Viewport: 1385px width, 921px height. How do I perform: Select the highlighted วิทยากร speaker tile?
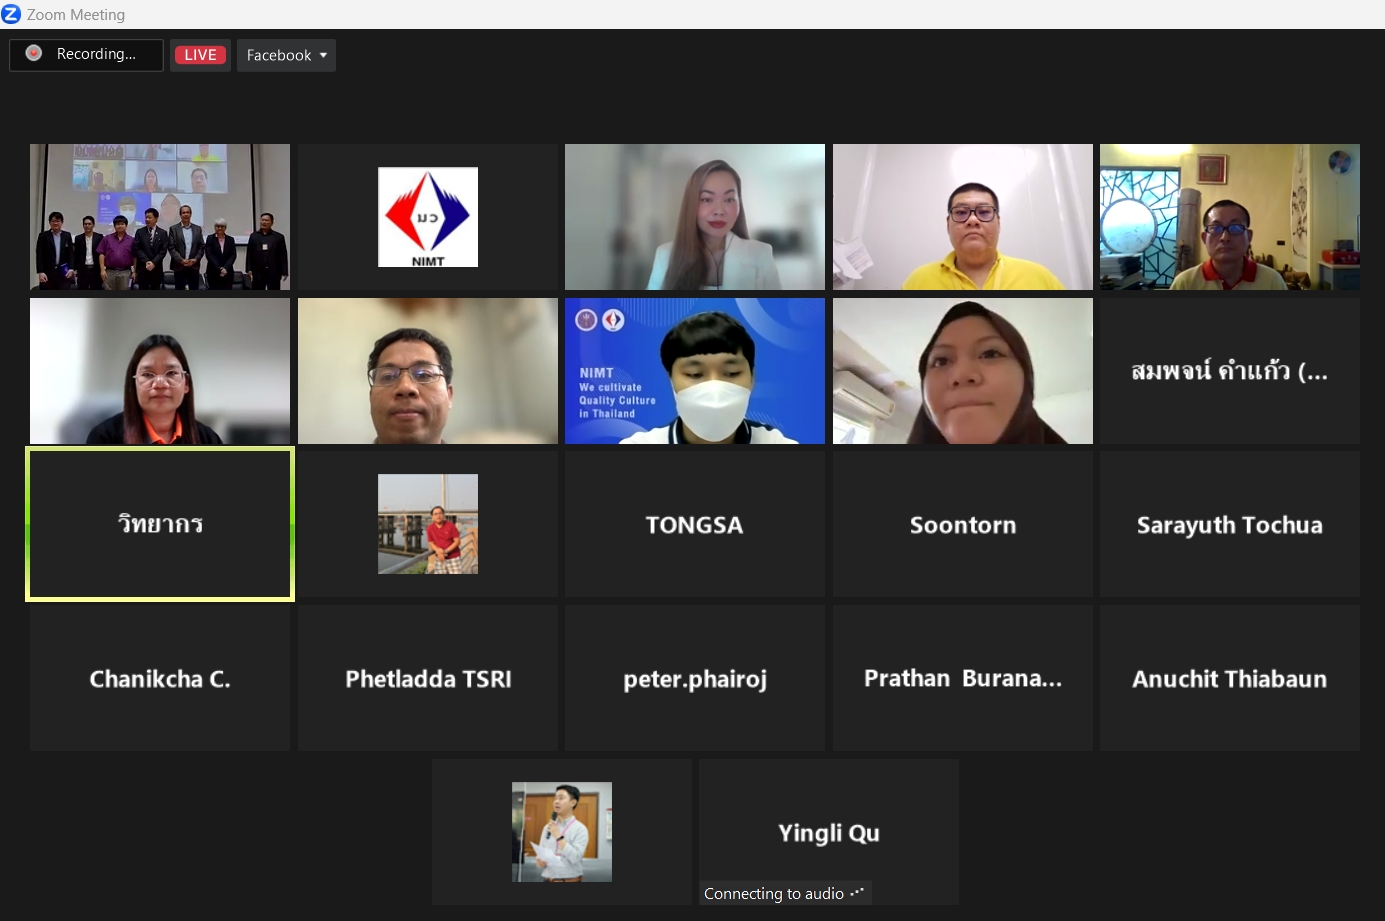160,524
